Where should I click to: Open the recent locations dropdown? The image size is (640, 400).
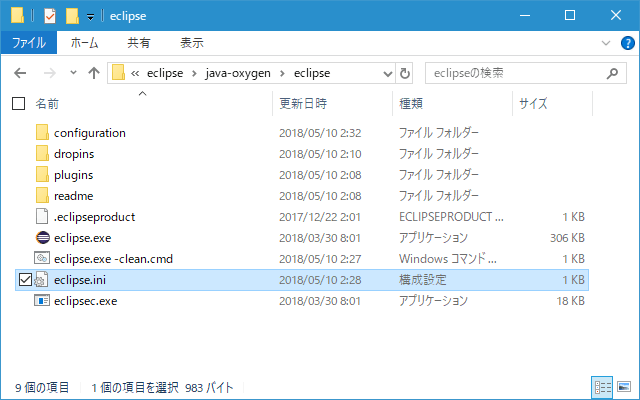tap(73, 73)
